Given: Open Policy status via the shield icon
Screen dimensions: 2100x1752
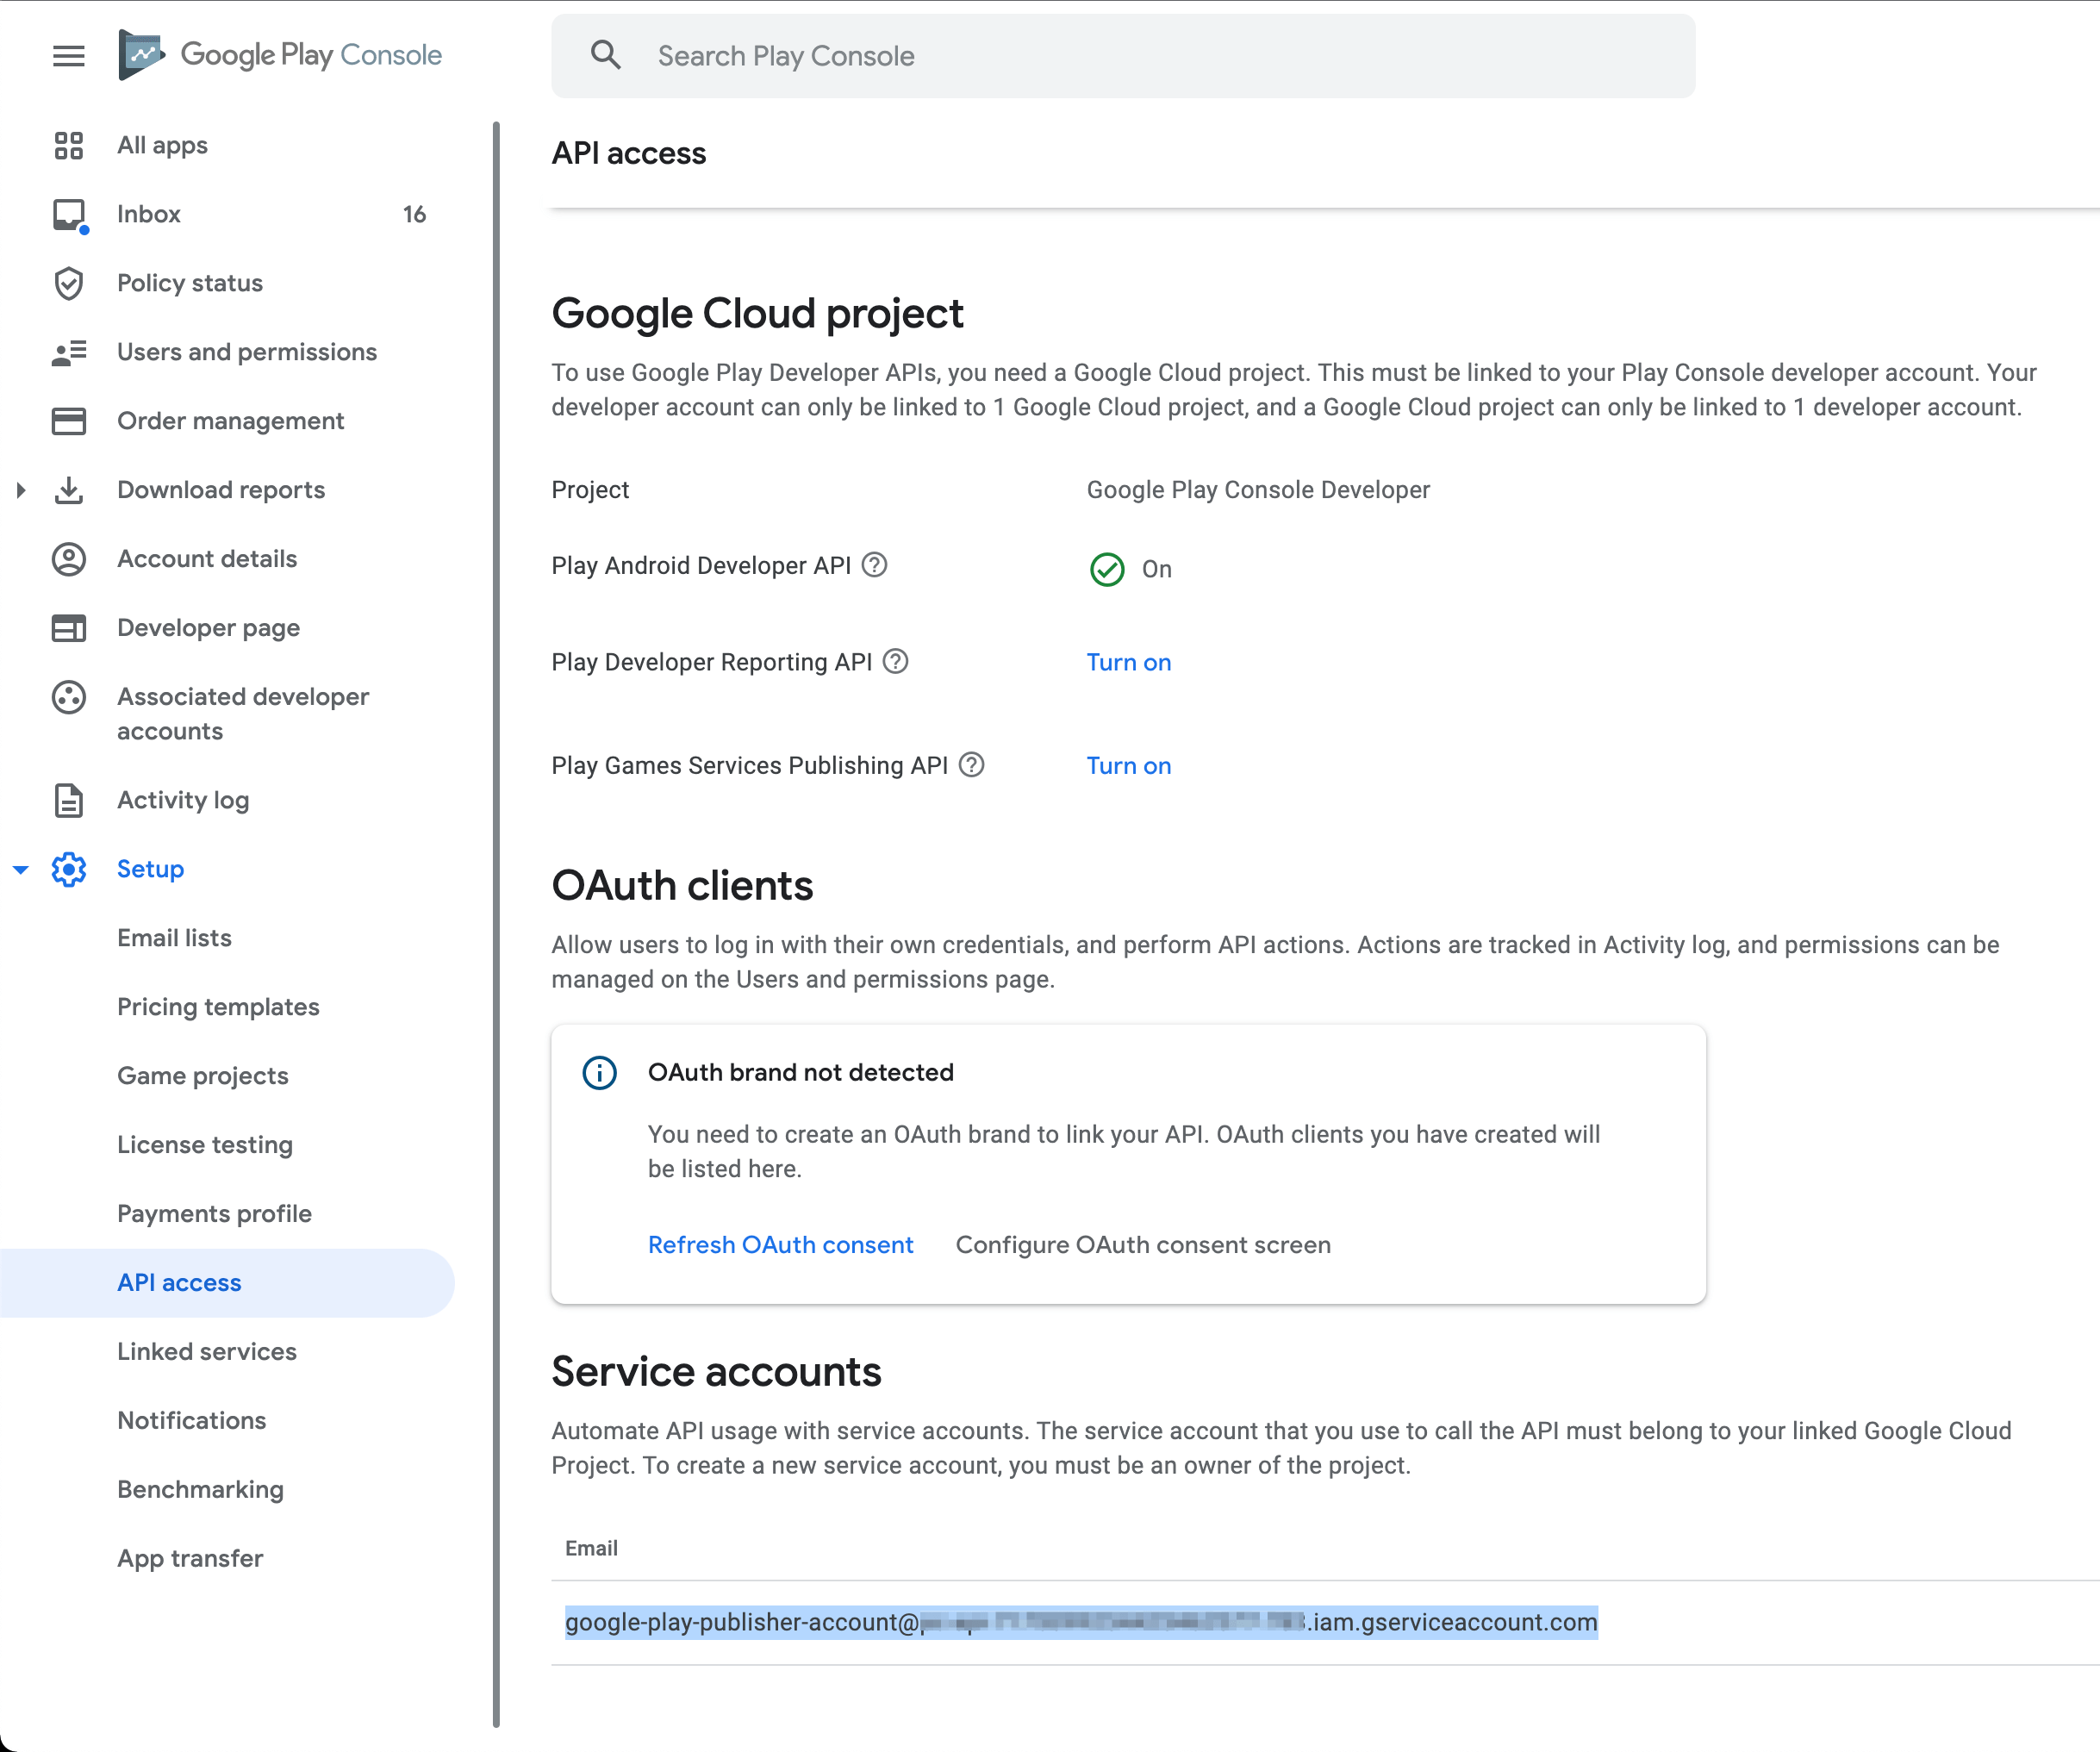Looking at the screenshot, I should 68,283.
